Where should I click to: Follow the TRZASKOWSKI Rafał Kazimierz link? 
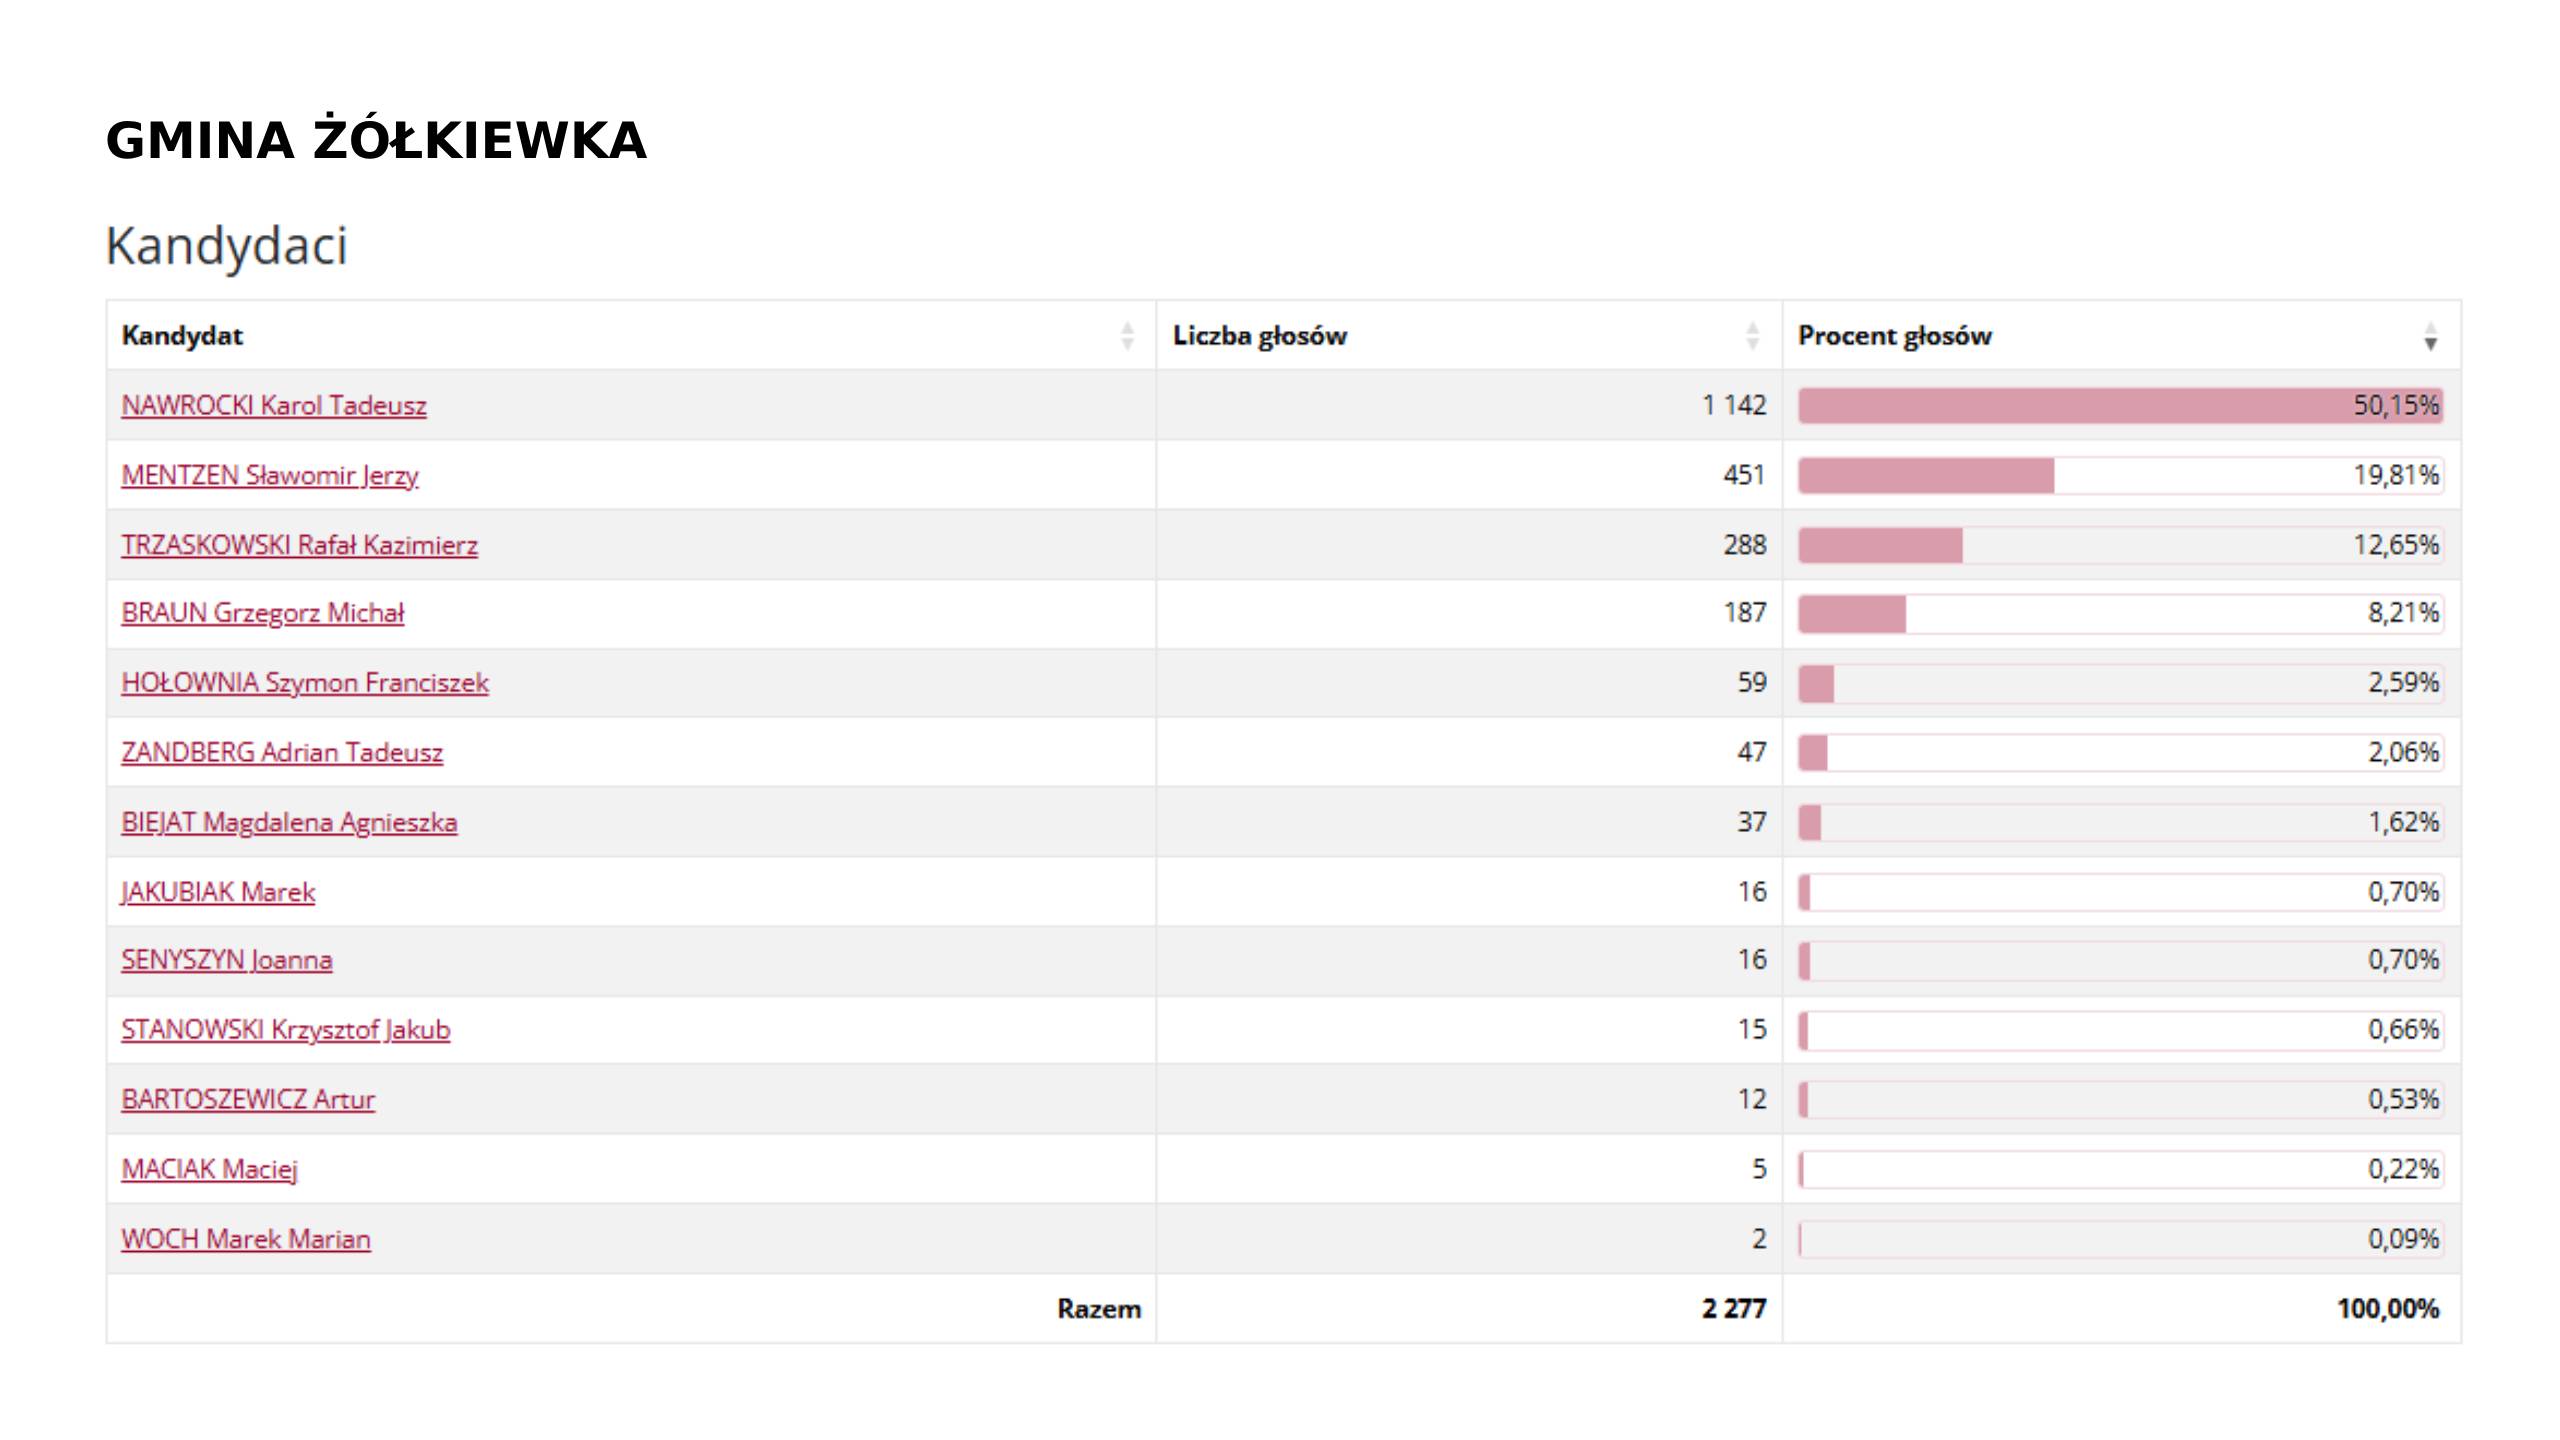coord(300,546)
